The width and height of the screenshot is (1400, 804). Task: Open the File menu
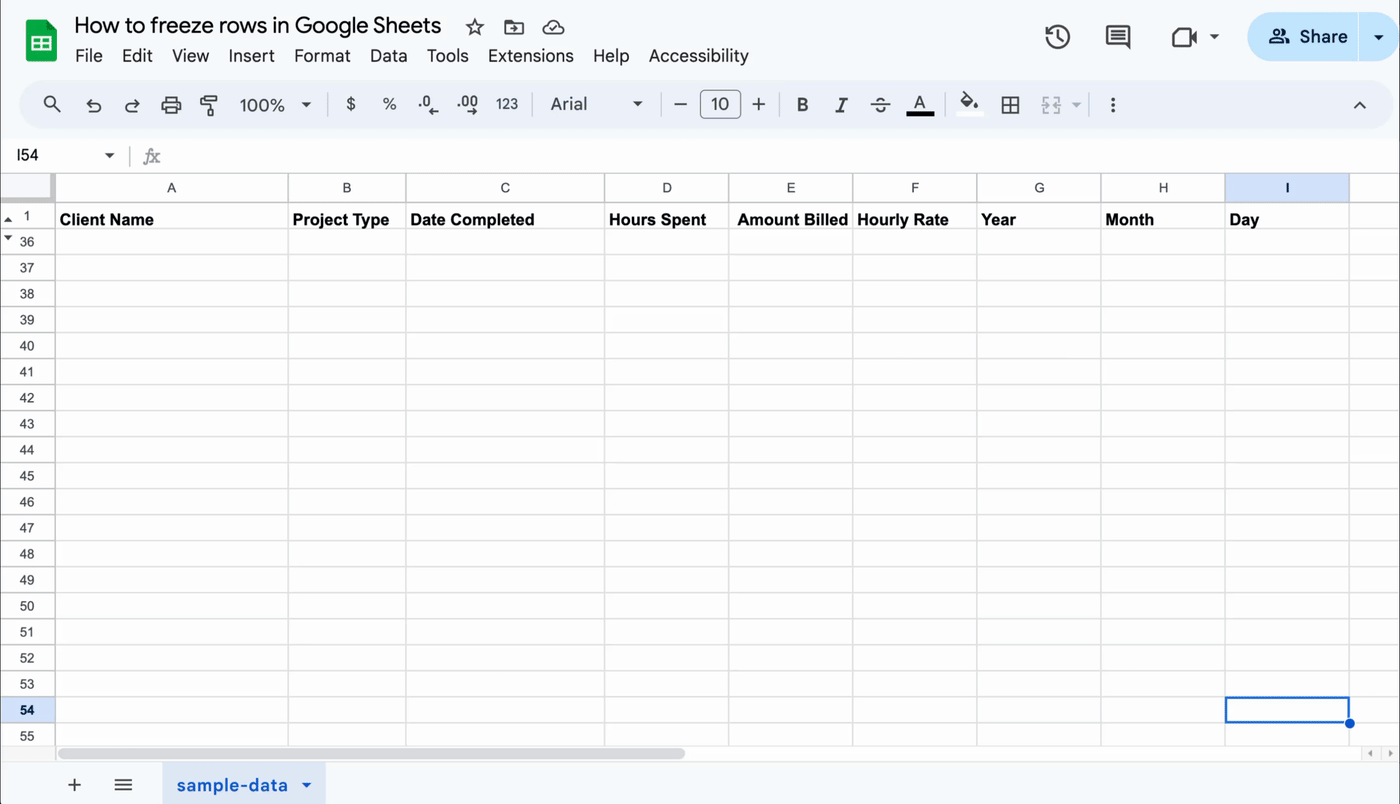[89, 56]
